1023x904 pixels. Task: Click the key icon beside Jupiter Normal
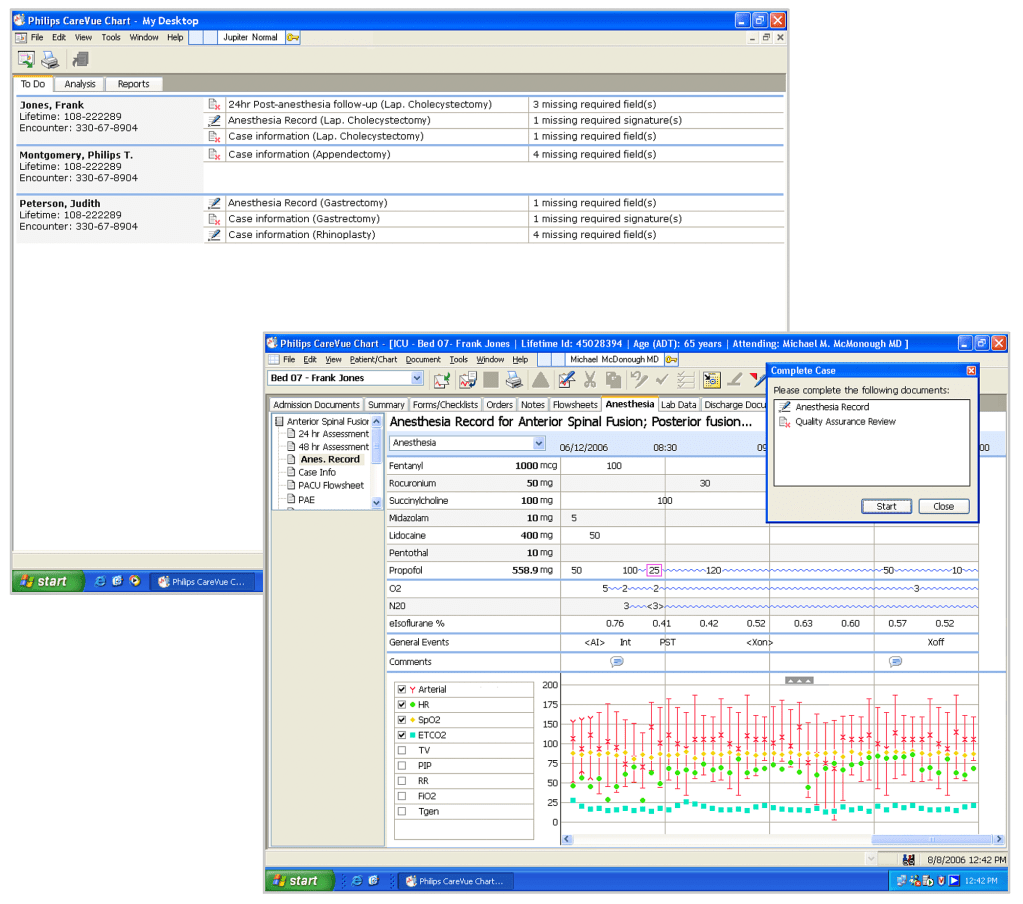coord(293,37)
